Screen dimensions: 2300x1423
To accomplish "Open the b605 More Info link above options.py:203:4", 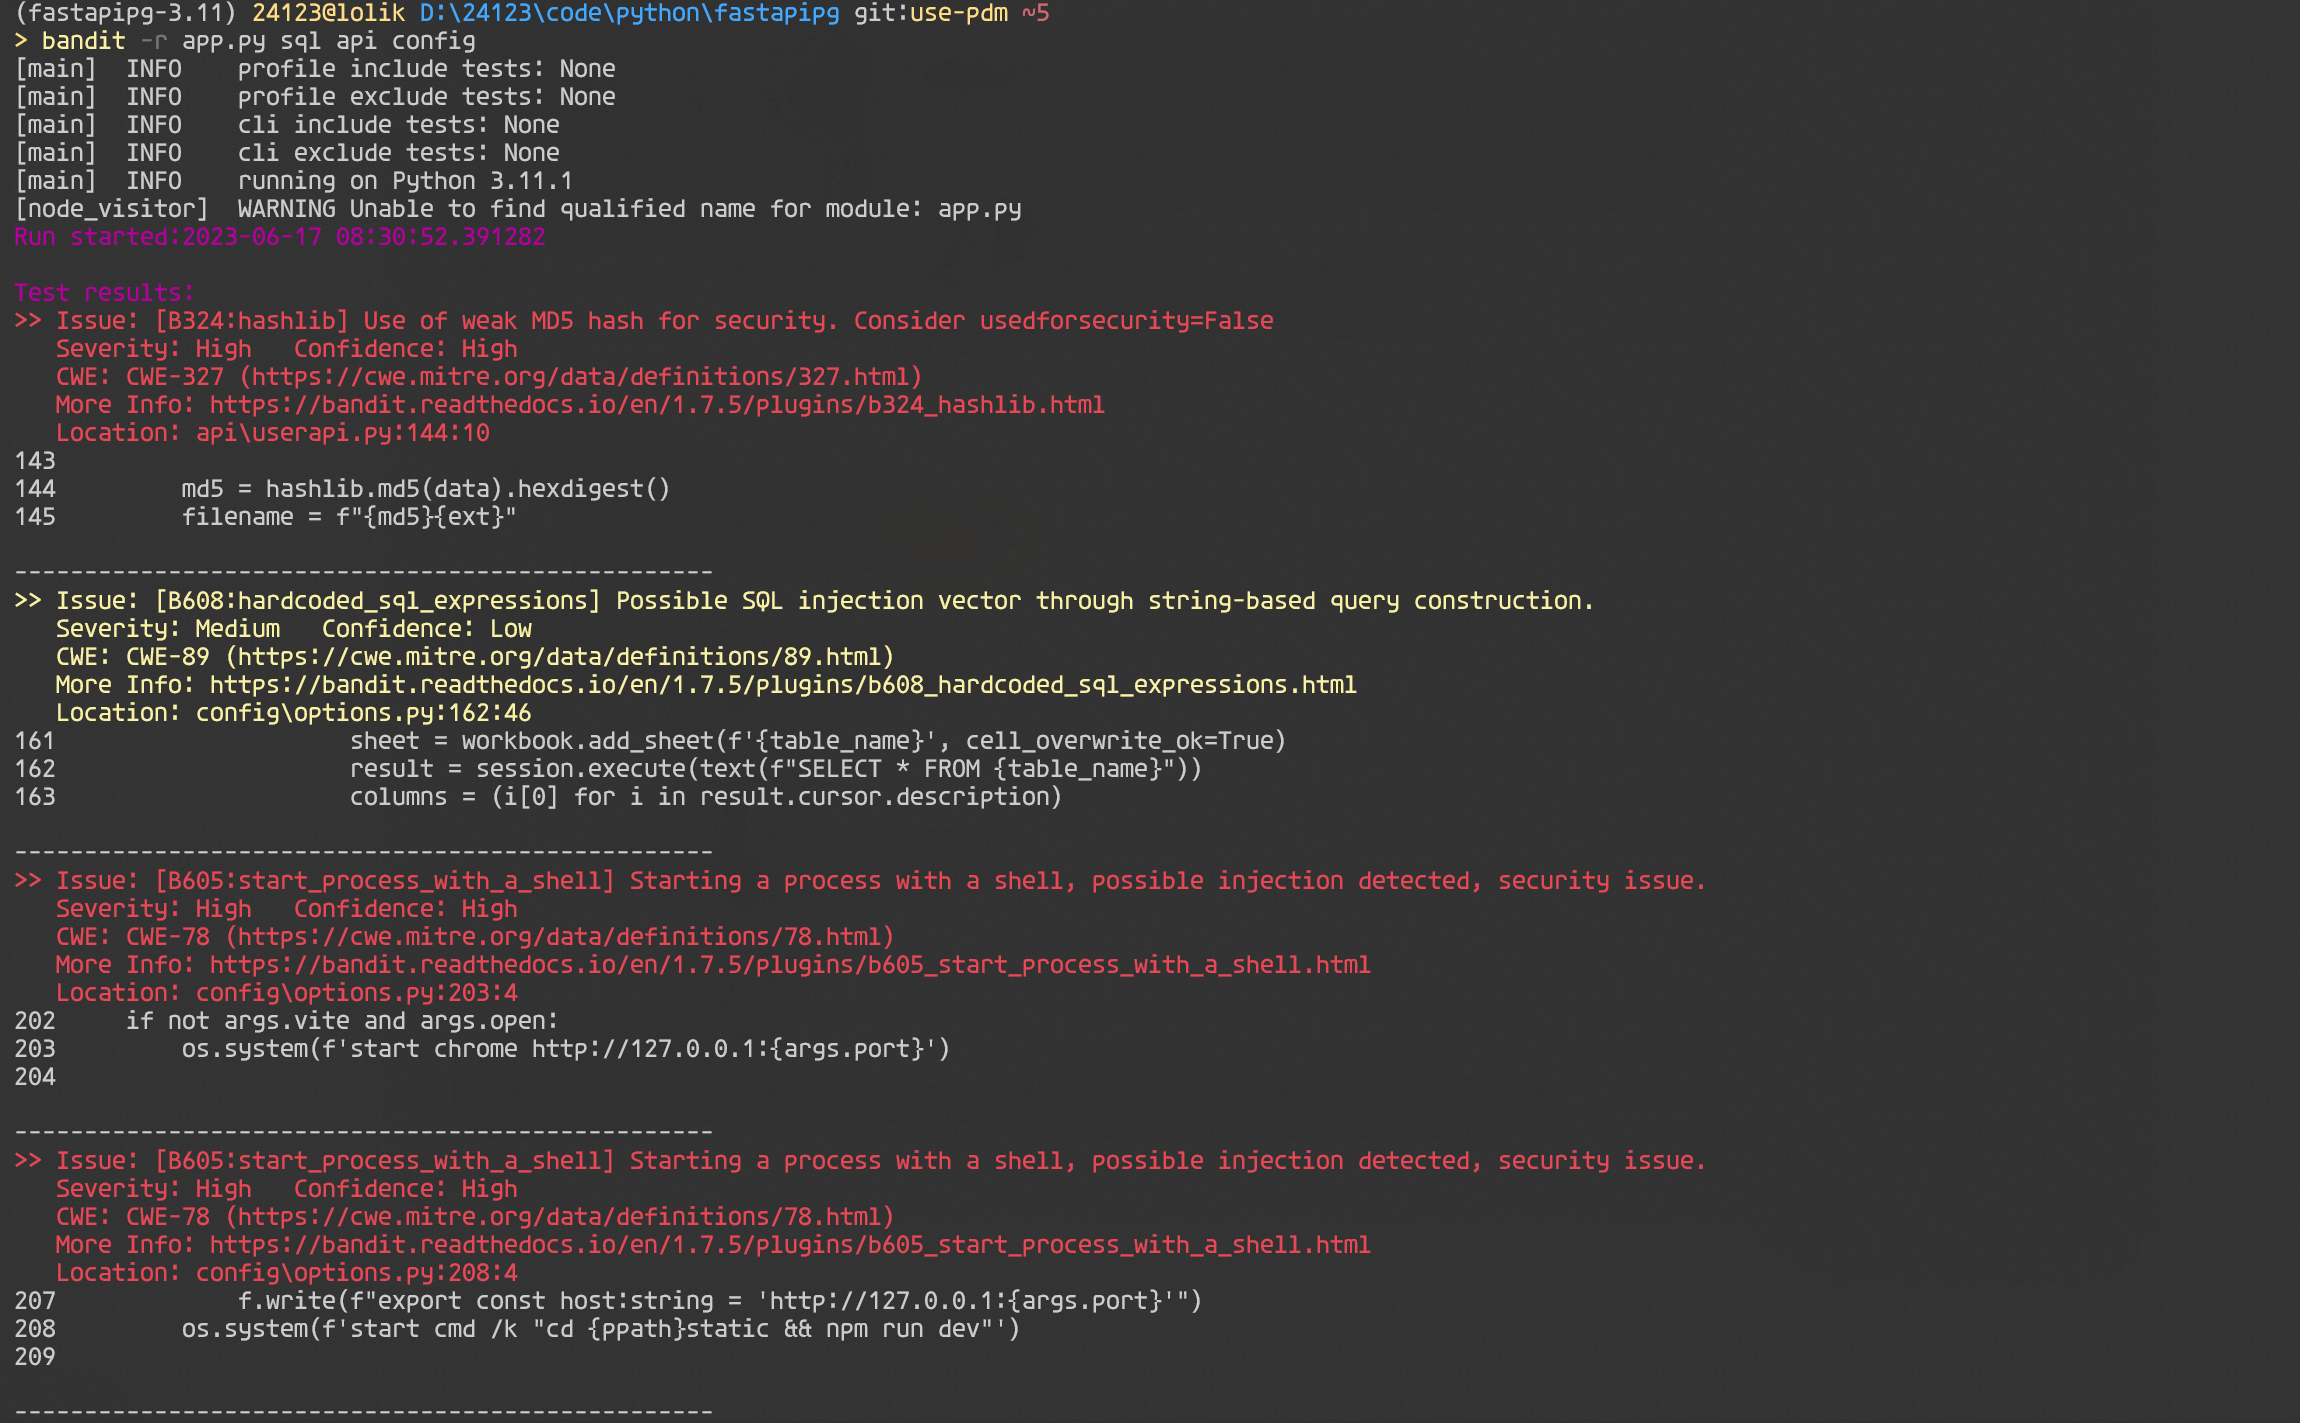I will pyautogui.click(x=790, y=965).
